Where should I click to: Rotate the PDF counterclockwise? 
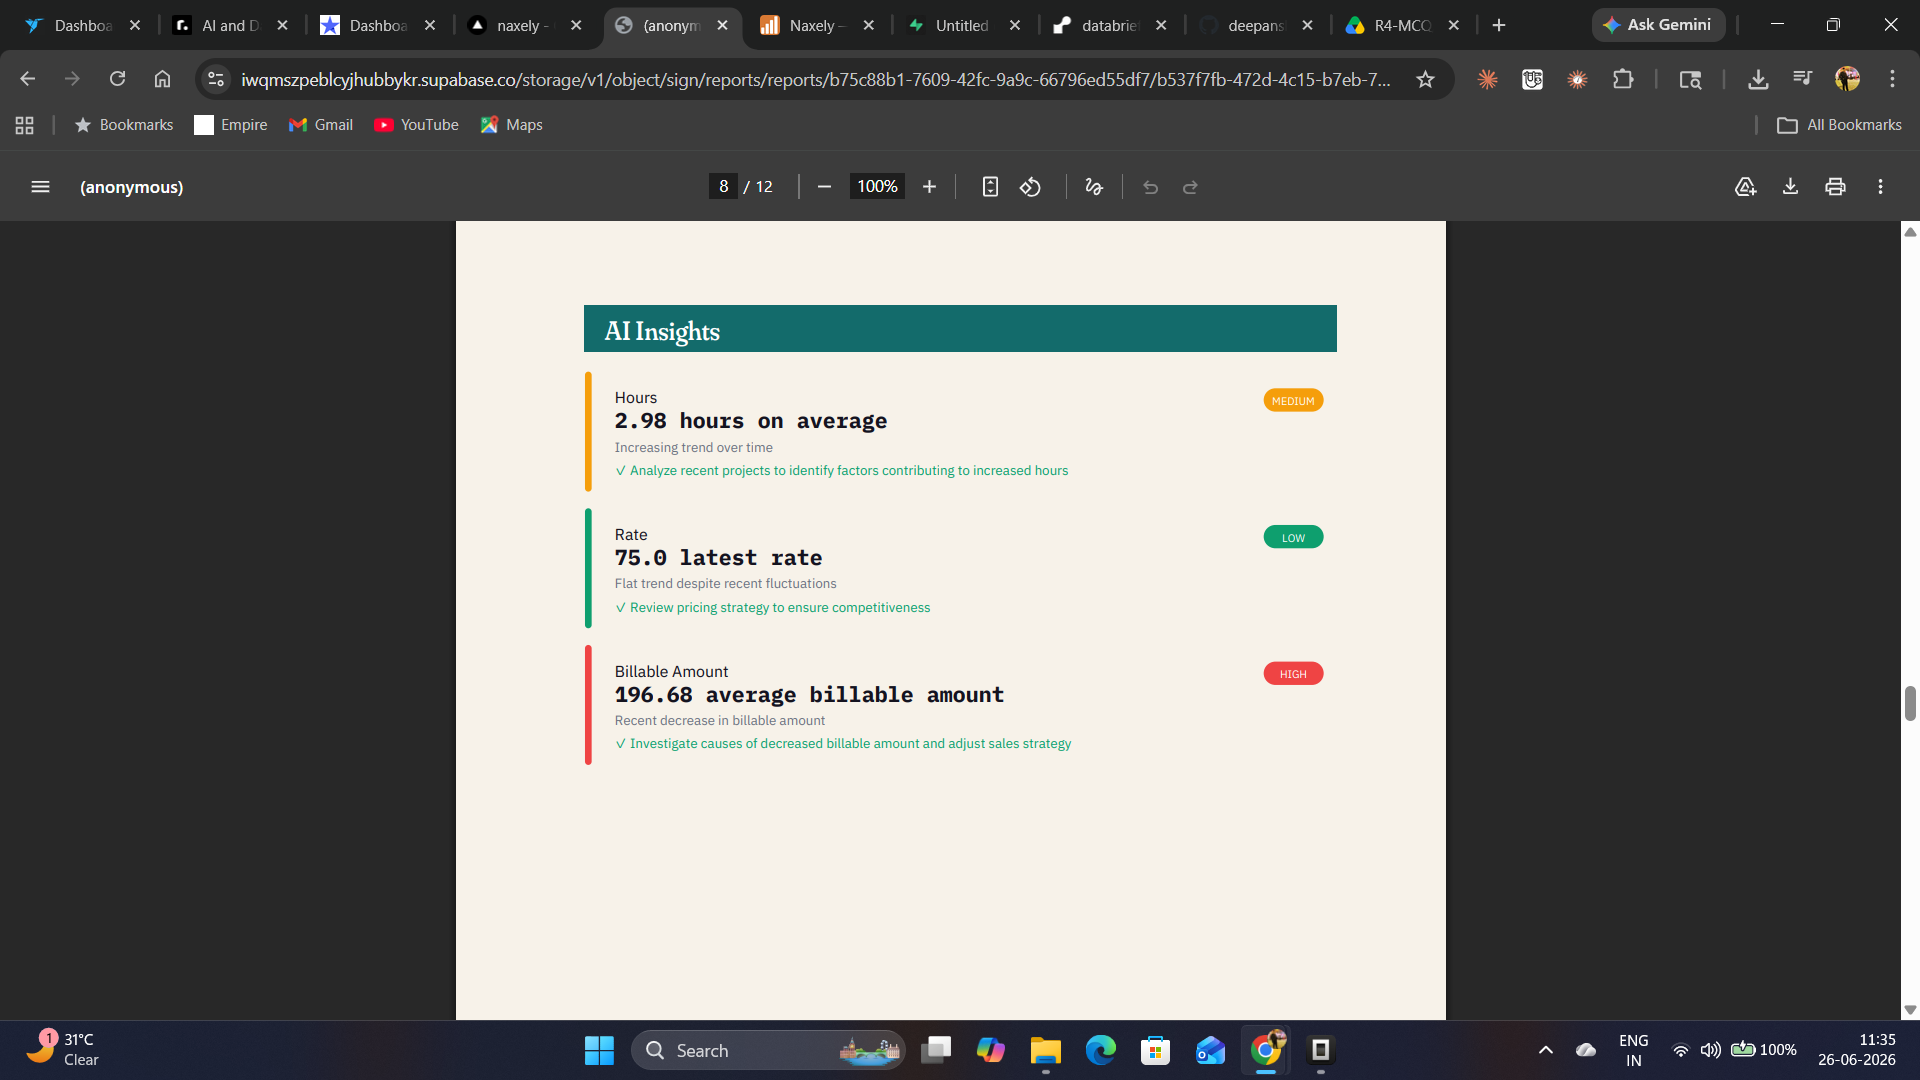[1030, 187]
